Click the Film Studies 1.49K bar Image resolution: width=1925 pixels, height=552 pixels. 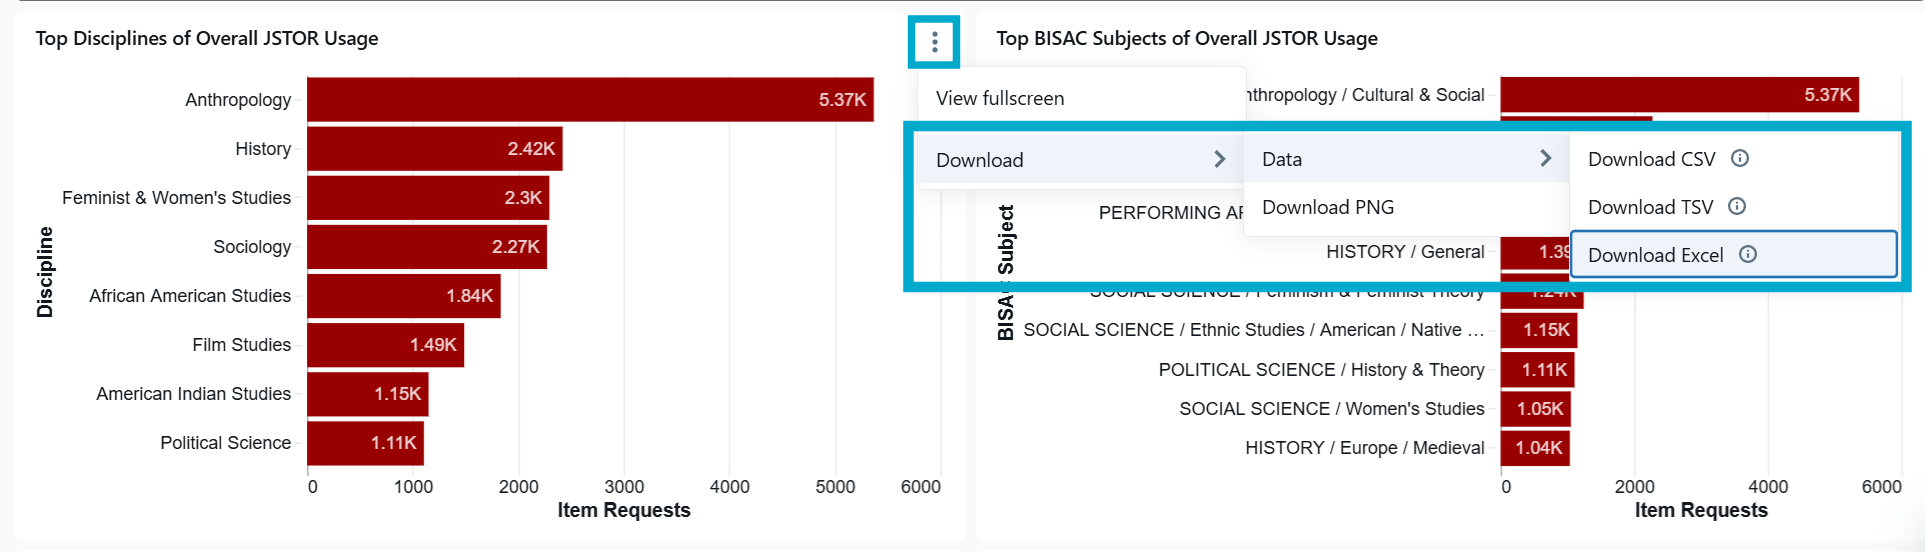385,344
